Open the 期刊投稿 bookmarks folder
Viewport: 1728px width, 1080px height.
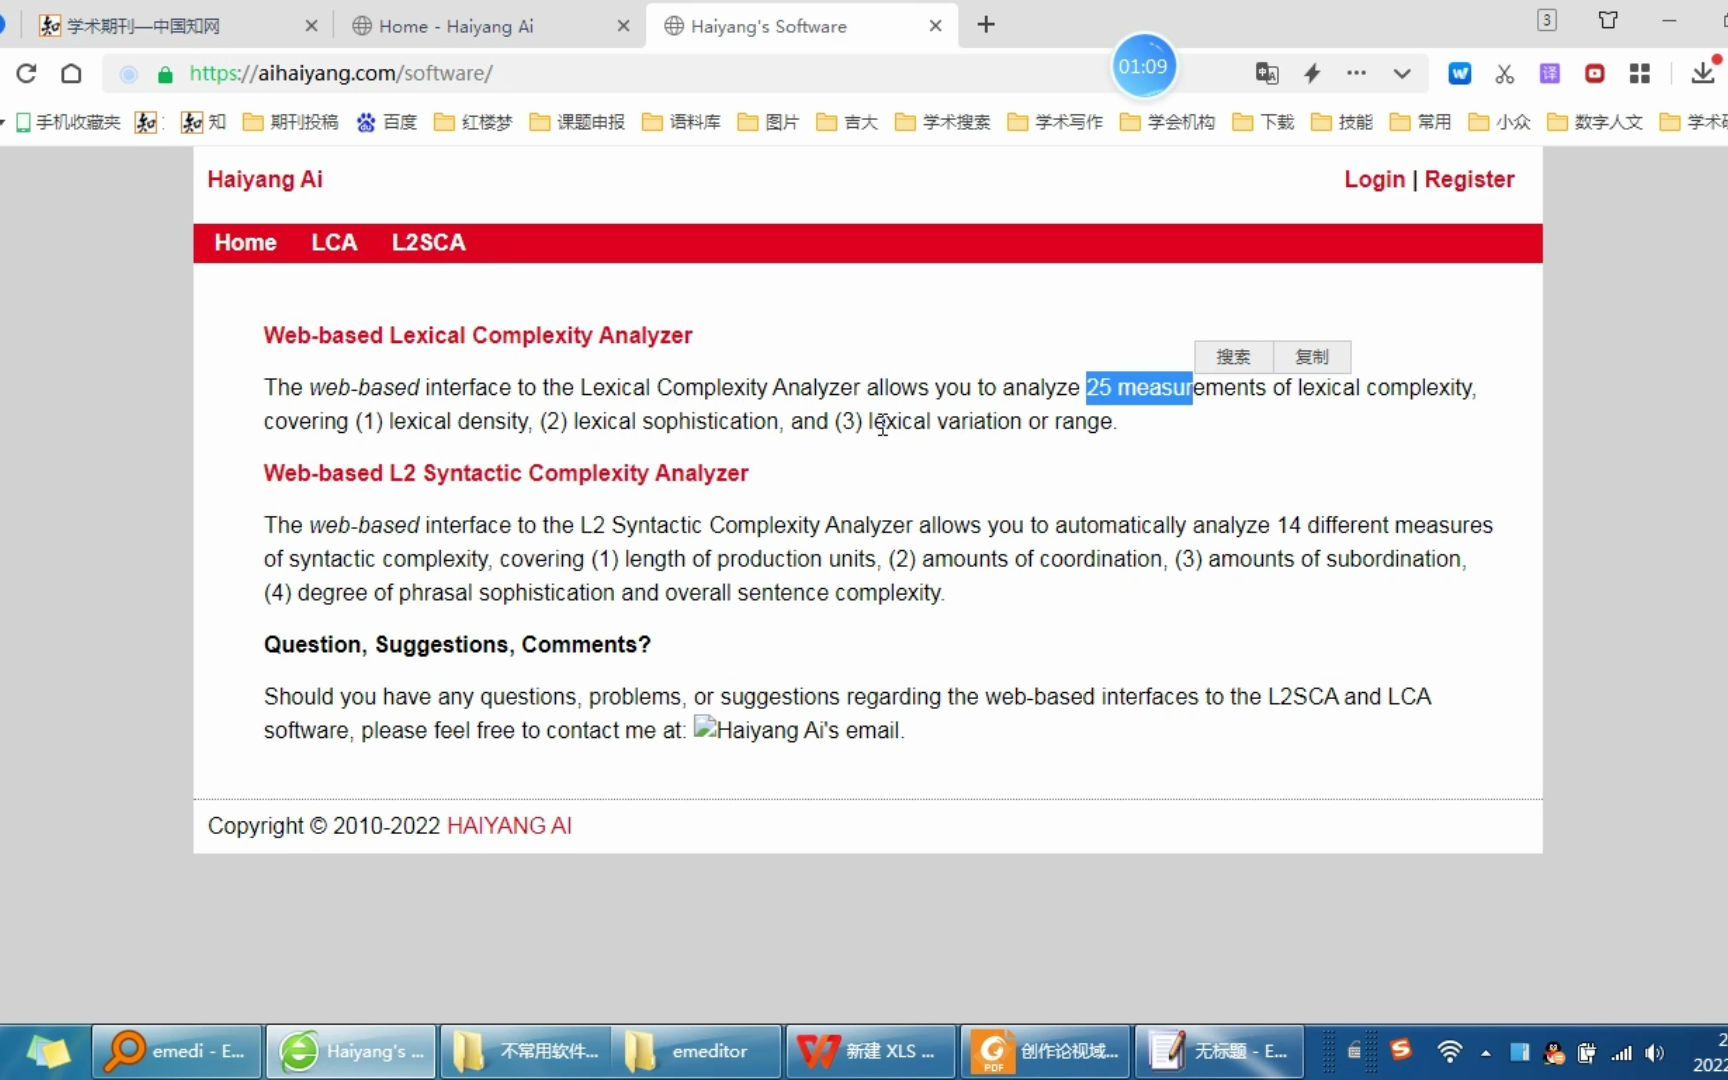pos(291,122)
